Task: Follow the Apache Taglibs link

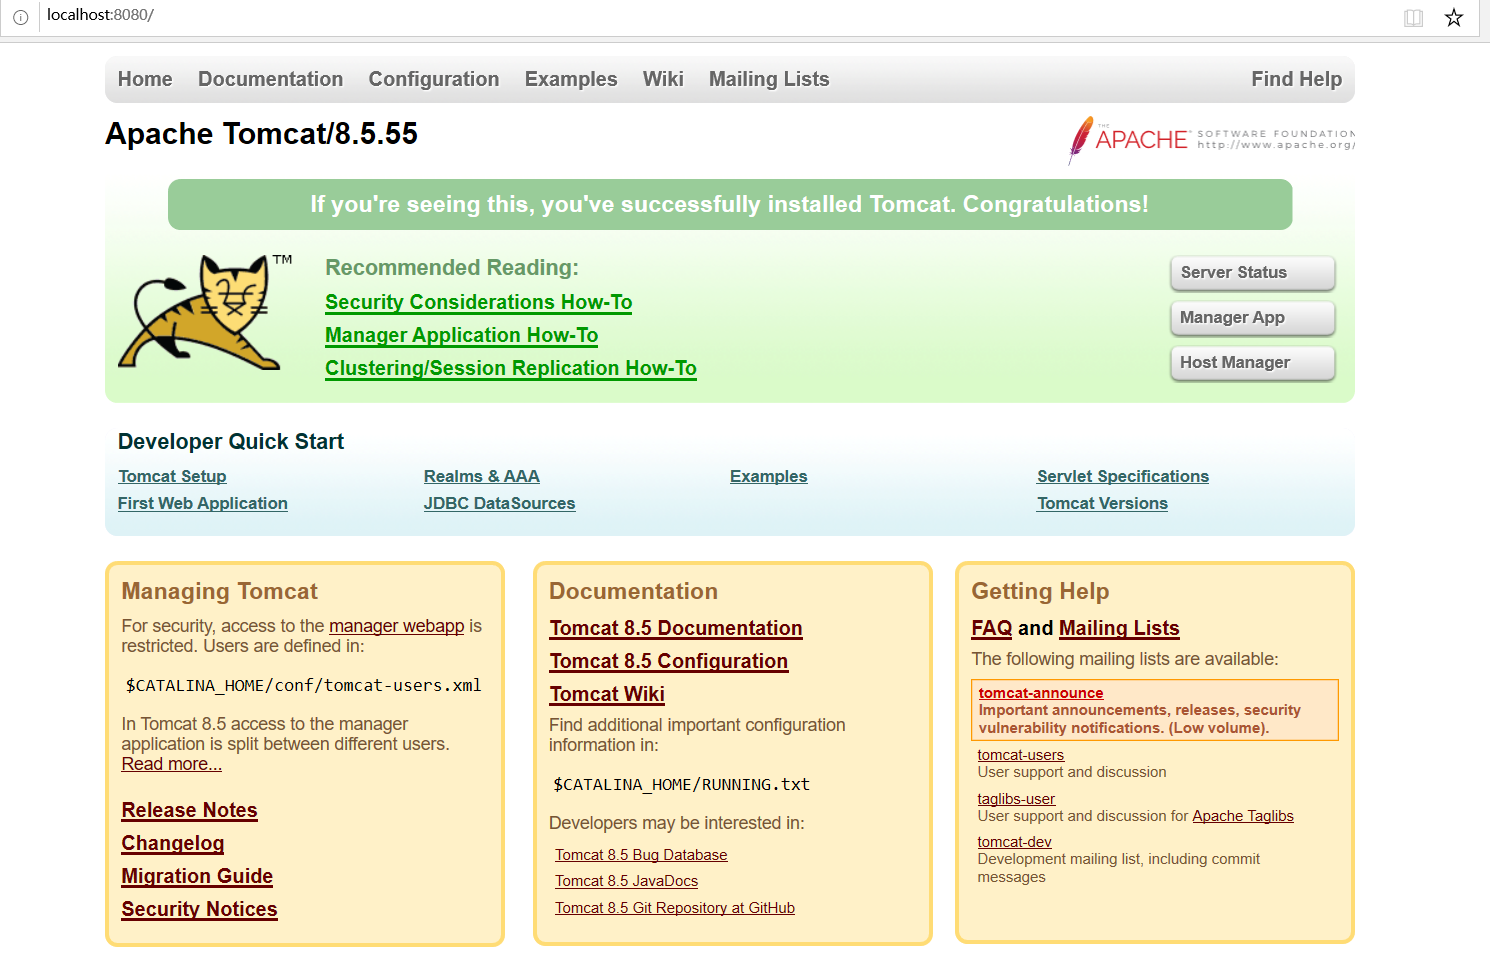Action: pyautogui.click(x=1243, y=816)
